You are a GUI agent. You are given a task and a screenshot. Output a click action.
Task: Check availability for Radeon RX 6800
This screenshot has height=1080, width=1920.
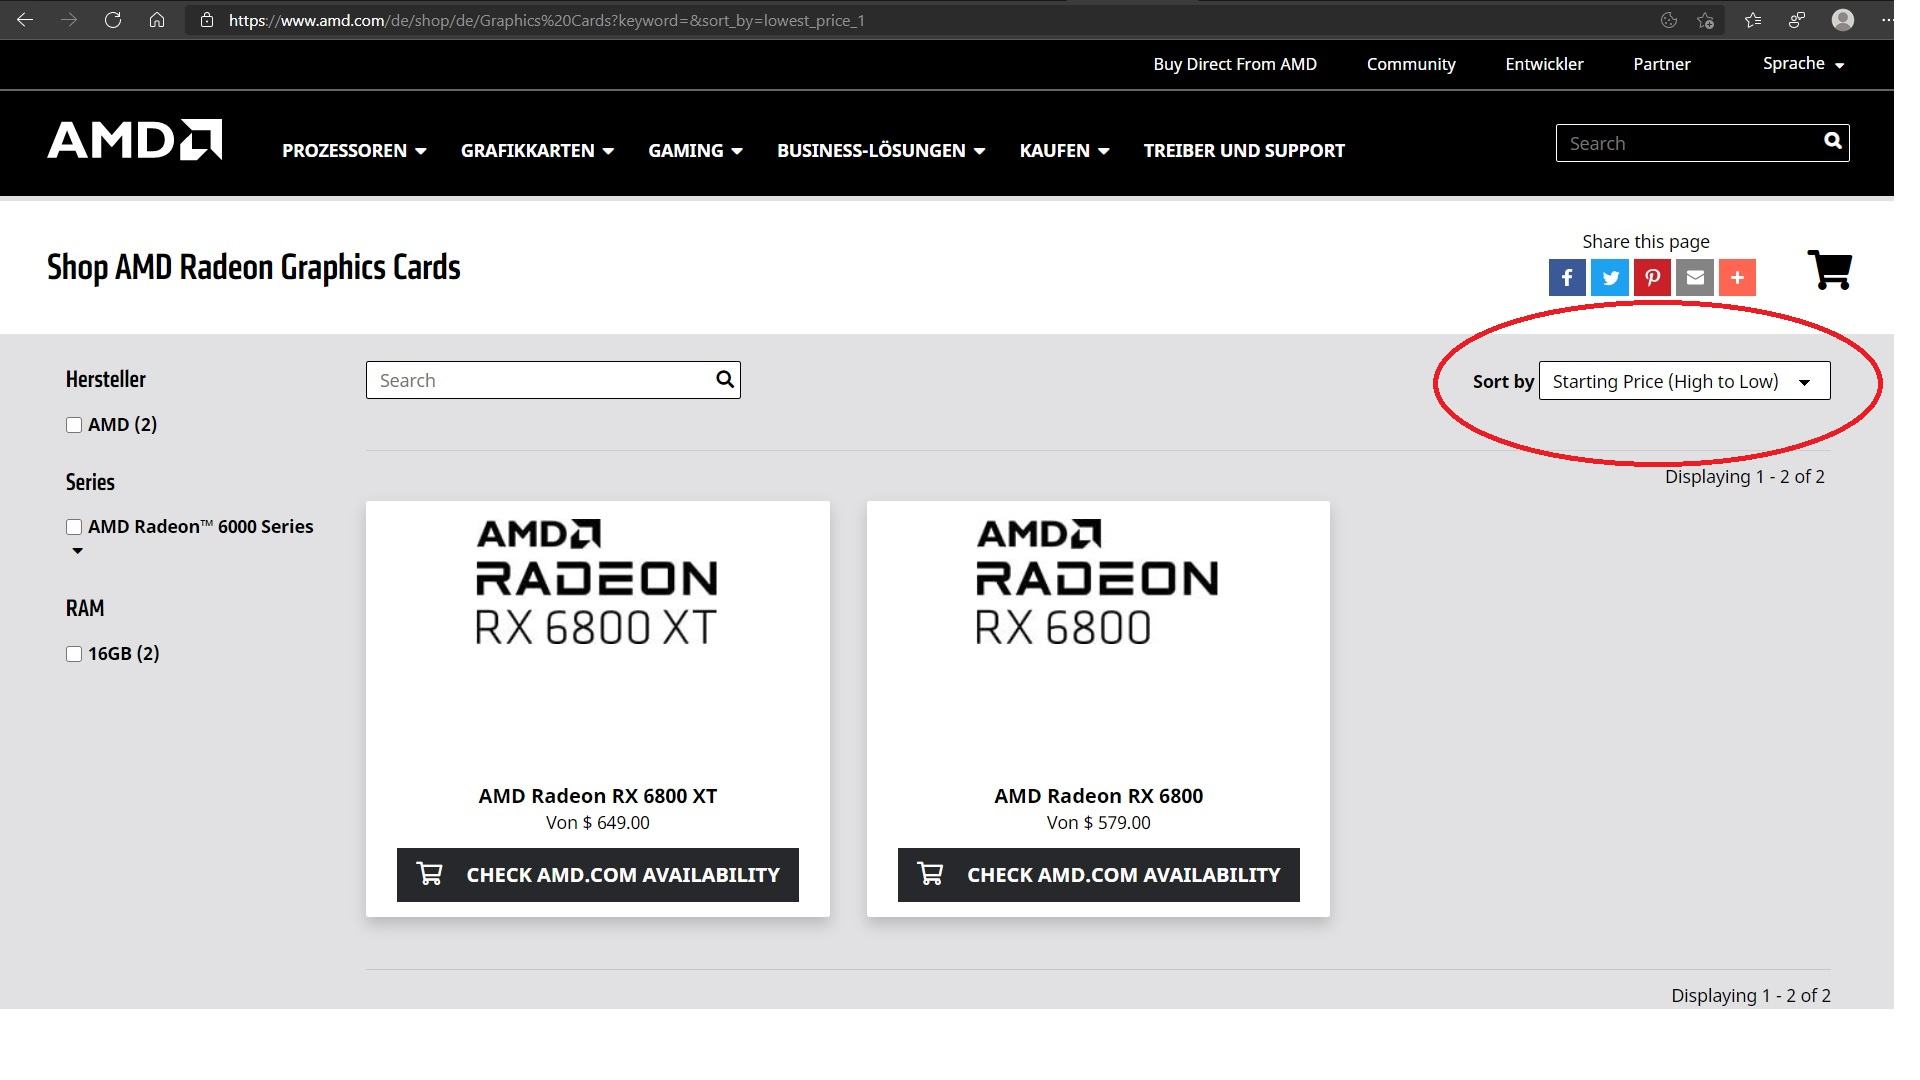point(1099,875)
